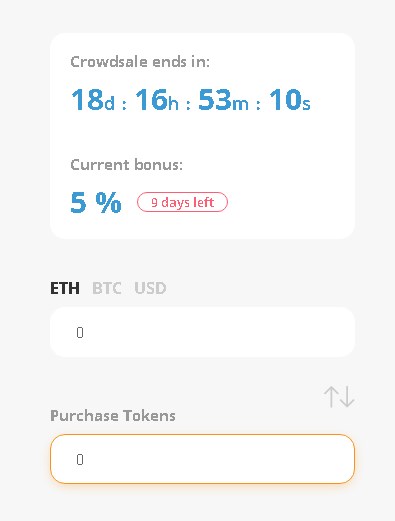This screenshot has width=395, height=521.
Task: Click the 'Purchase Tokens' label
Action: (x=113, y=416)
